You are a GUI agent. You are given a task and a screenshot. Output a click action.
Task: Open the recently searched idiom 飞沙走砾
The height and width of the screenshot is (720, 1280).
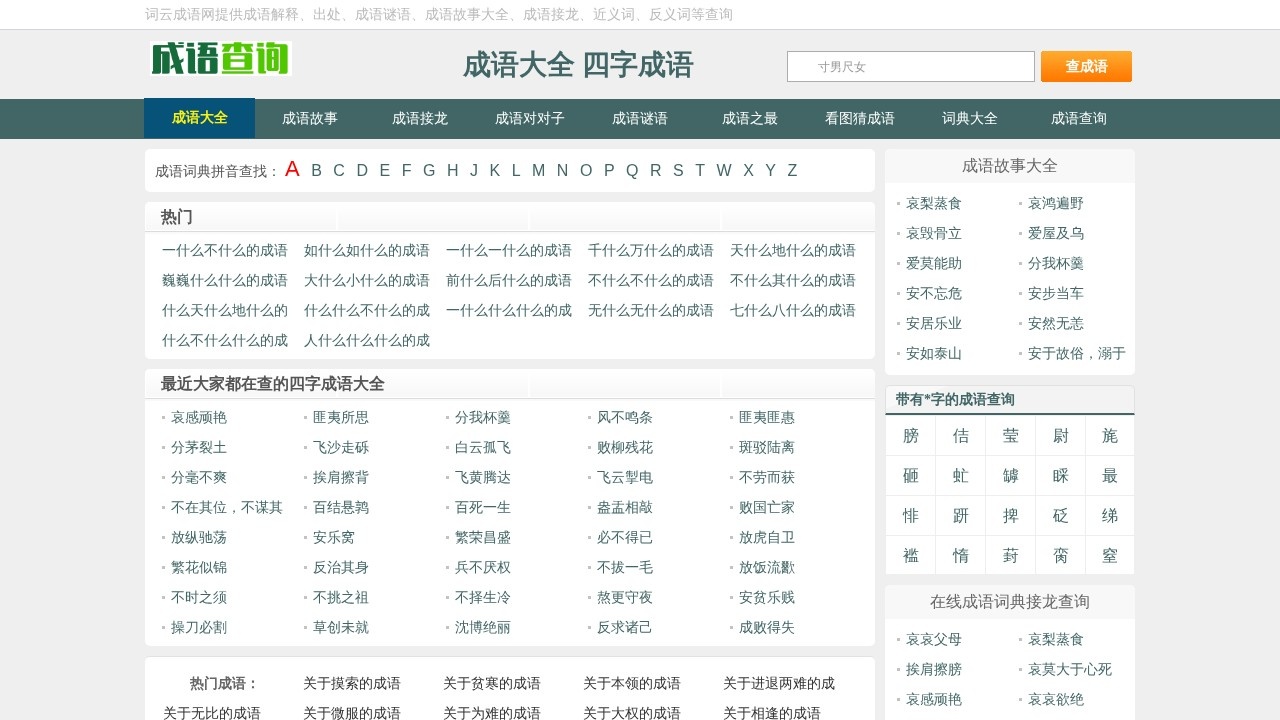tap(340, 447)
